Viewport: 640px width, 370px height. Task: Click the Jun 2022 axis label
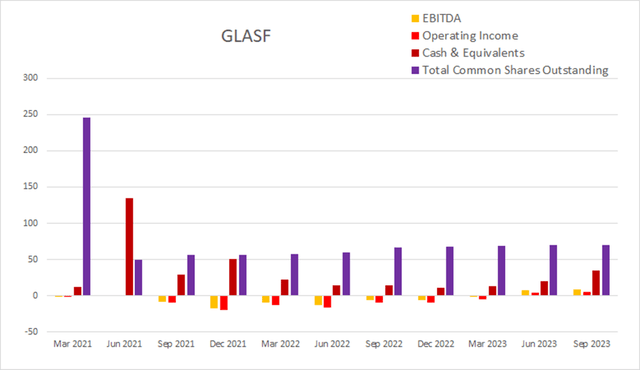[x=332, y=344]
